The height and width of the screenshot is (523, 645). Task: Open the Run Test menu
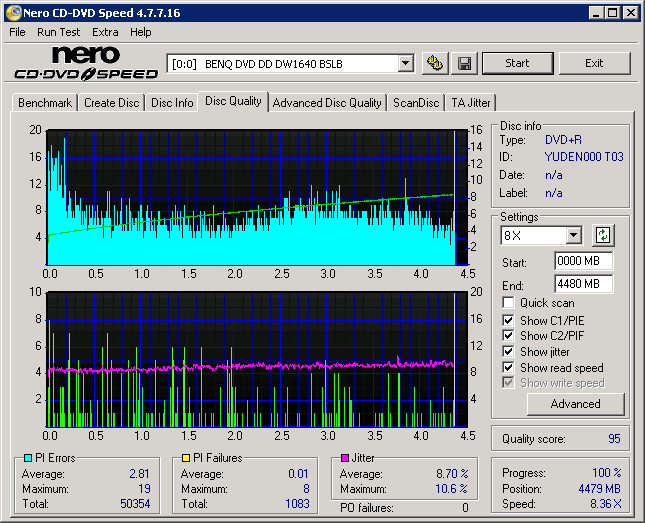[59, 32]
